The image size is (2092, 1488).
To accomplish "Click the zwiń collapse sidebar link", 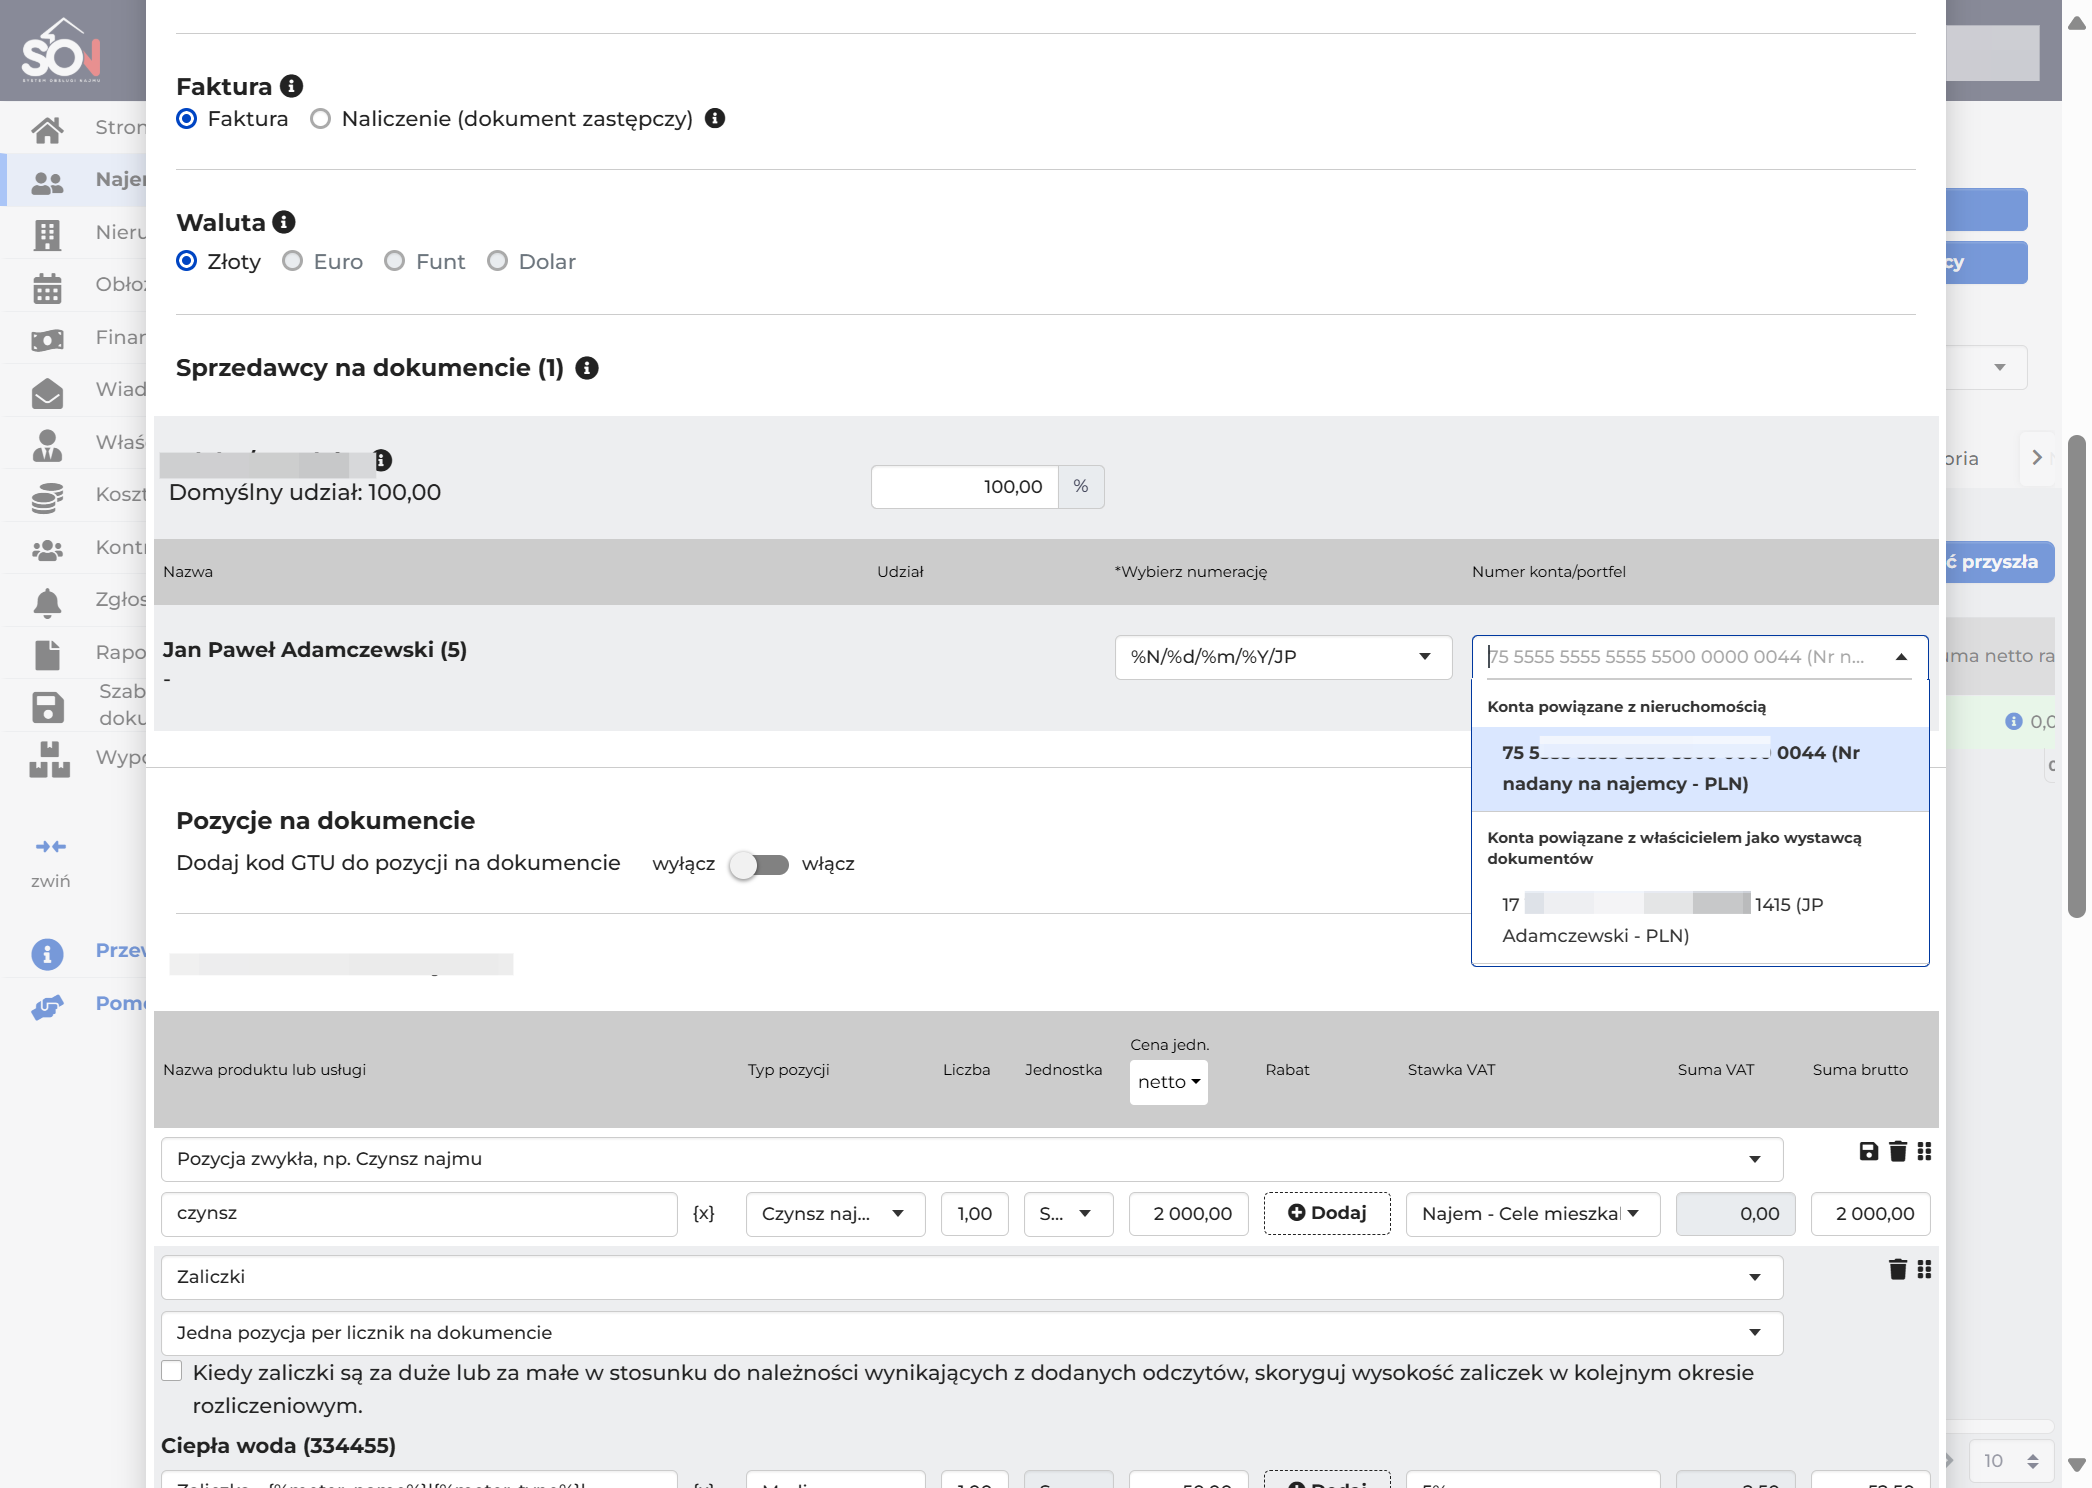I will tap(50, 881).
